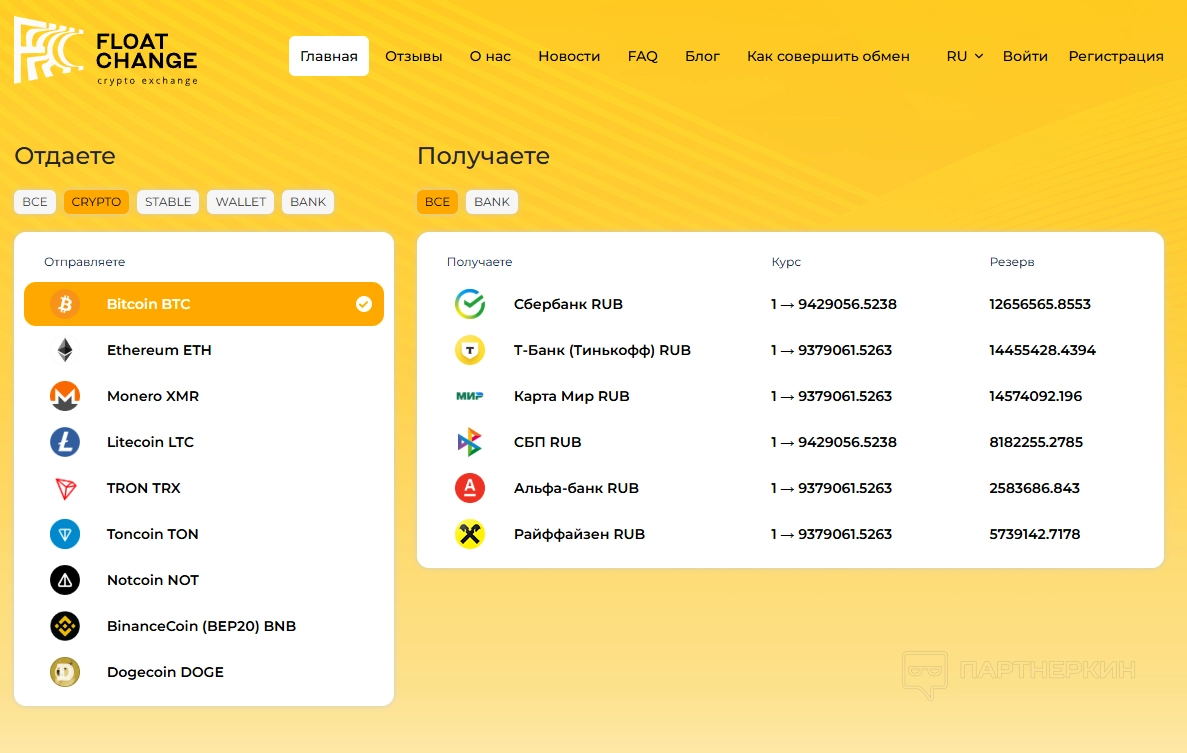Click the selected Bitcoin BTC row

[x=204, y=304]
